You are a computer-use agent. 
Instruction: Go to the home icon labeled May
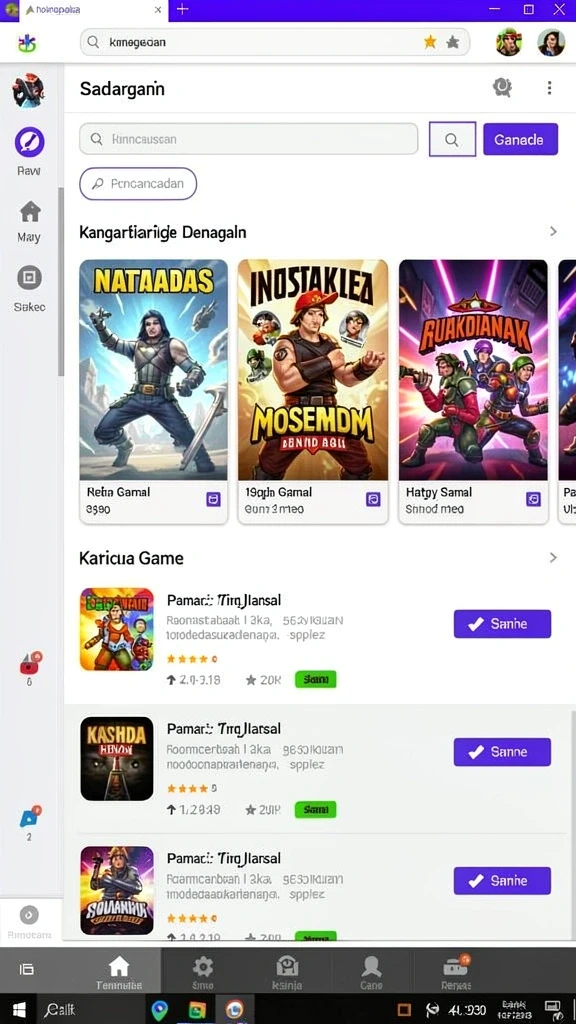(29, 212)
